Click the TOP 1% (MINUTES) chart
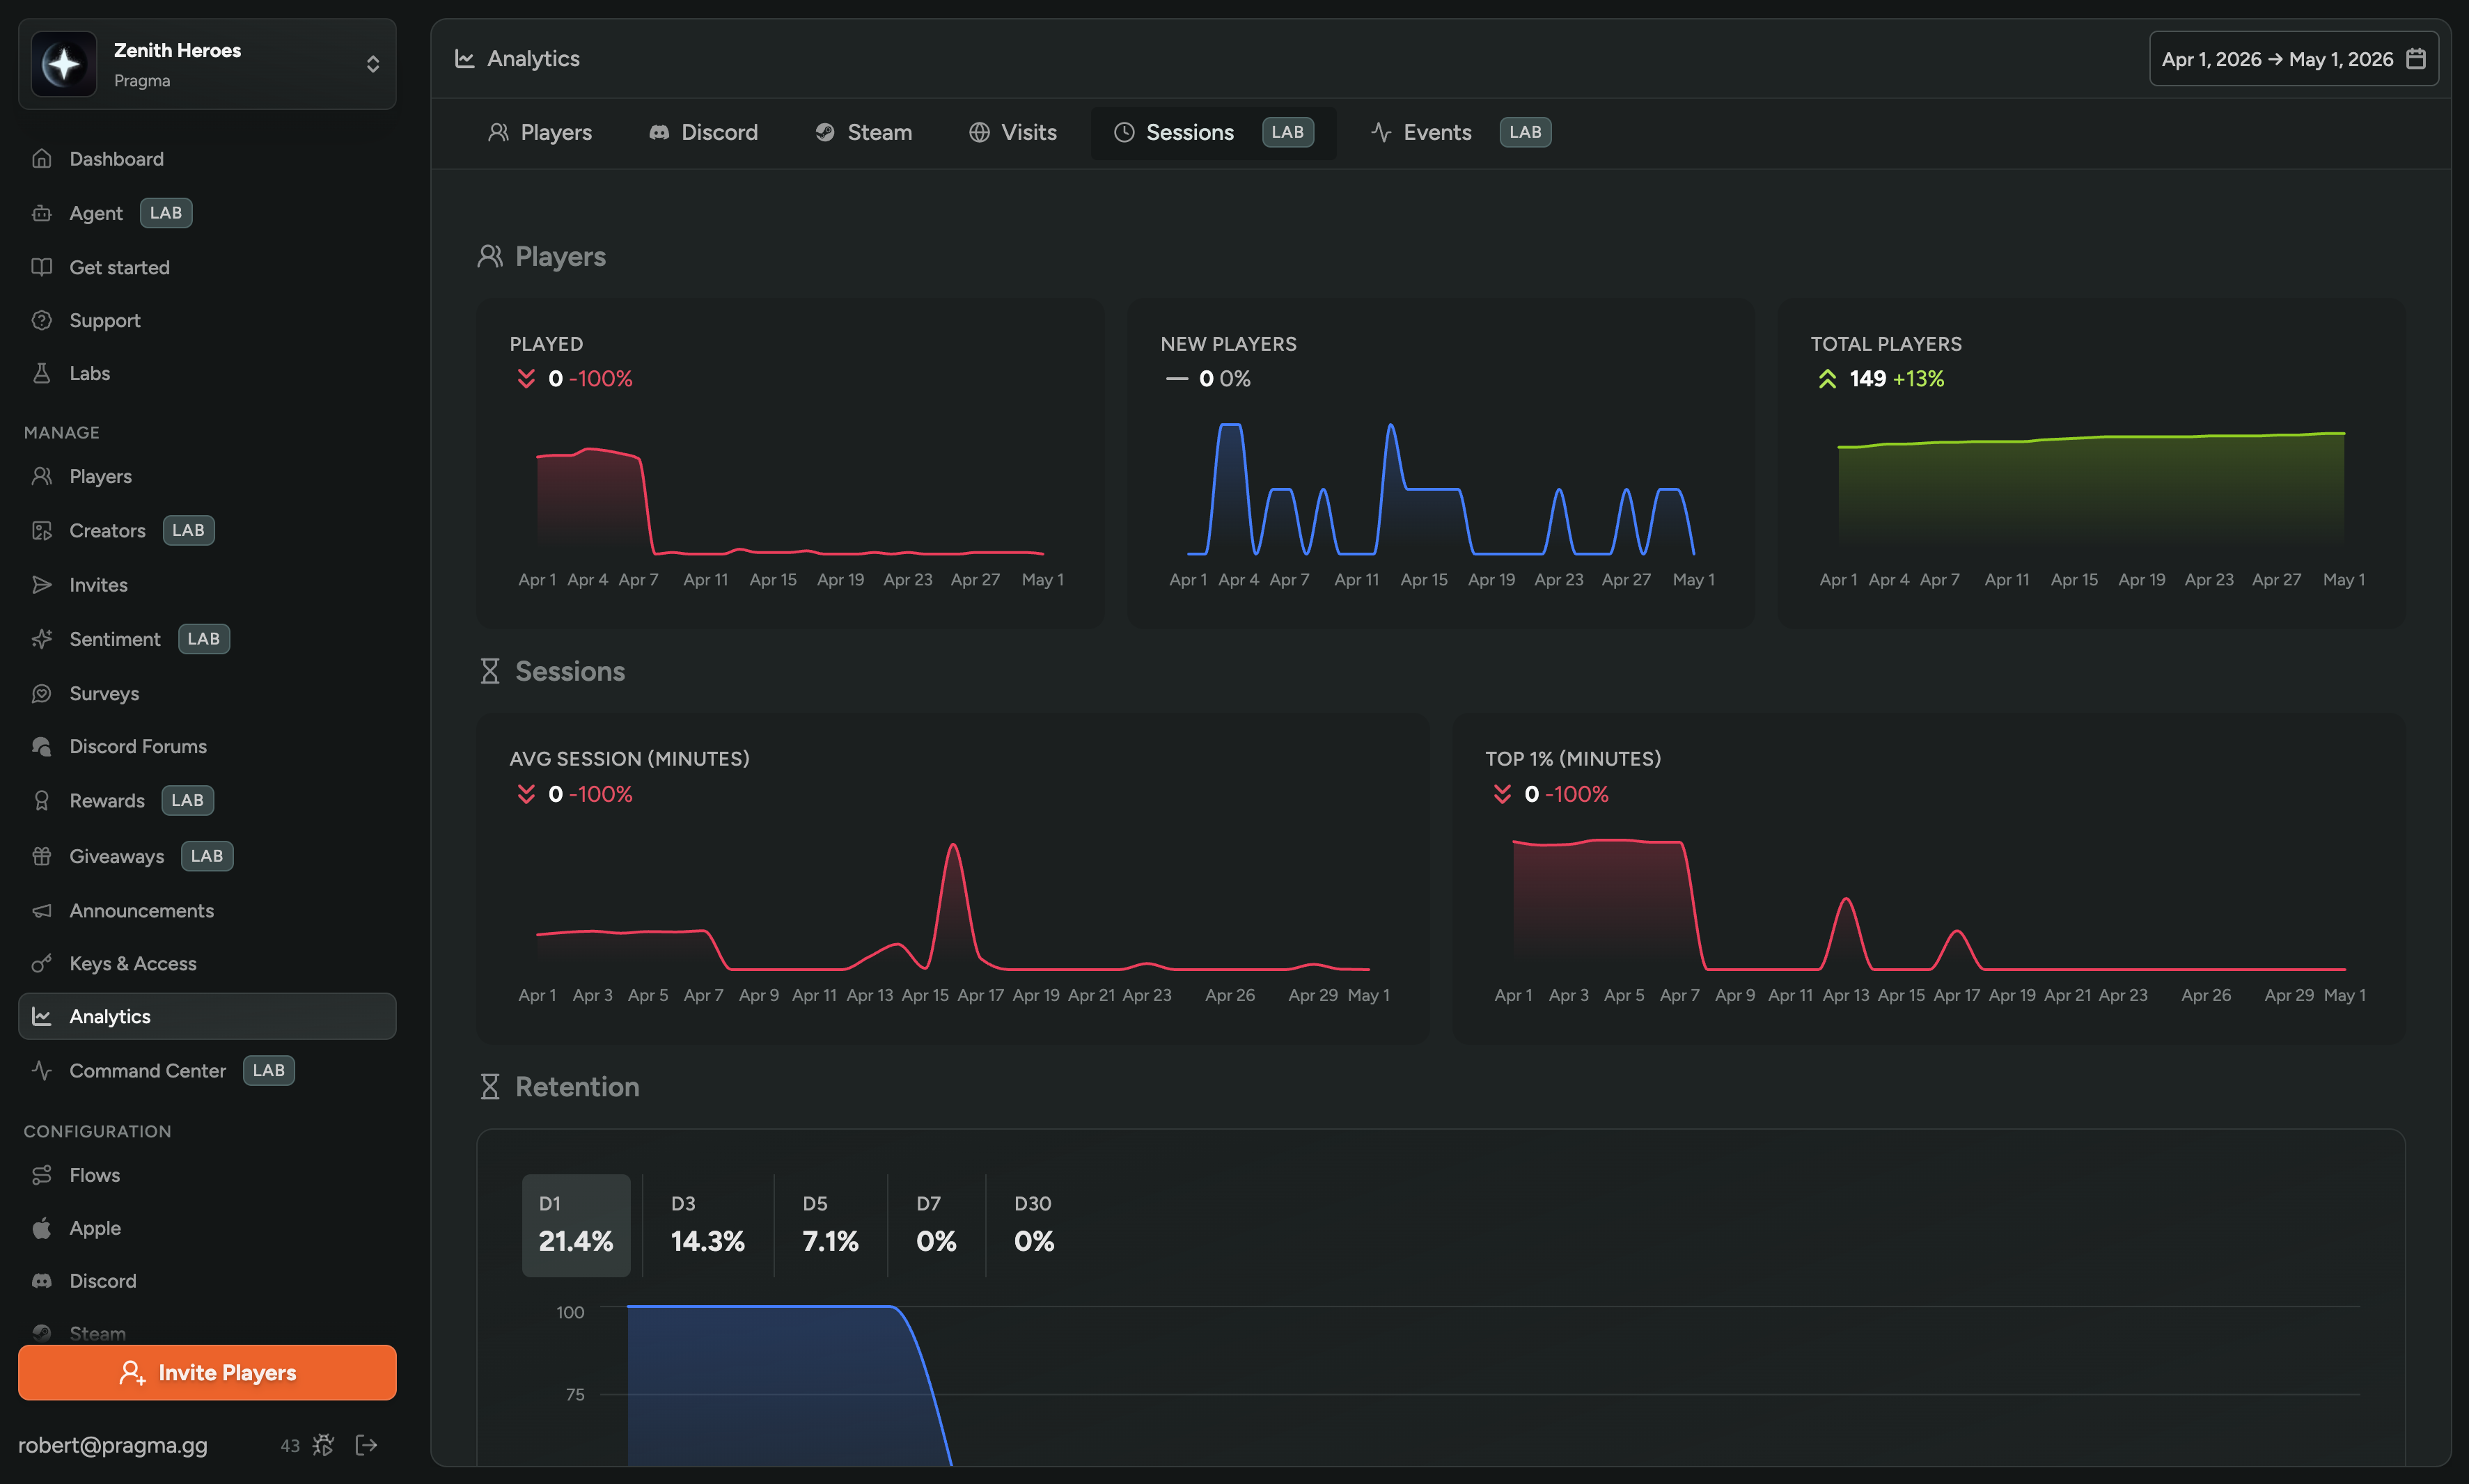Image resolution: width=2469 pixels, height=1484 pixels. click(x=1929, y=878)
